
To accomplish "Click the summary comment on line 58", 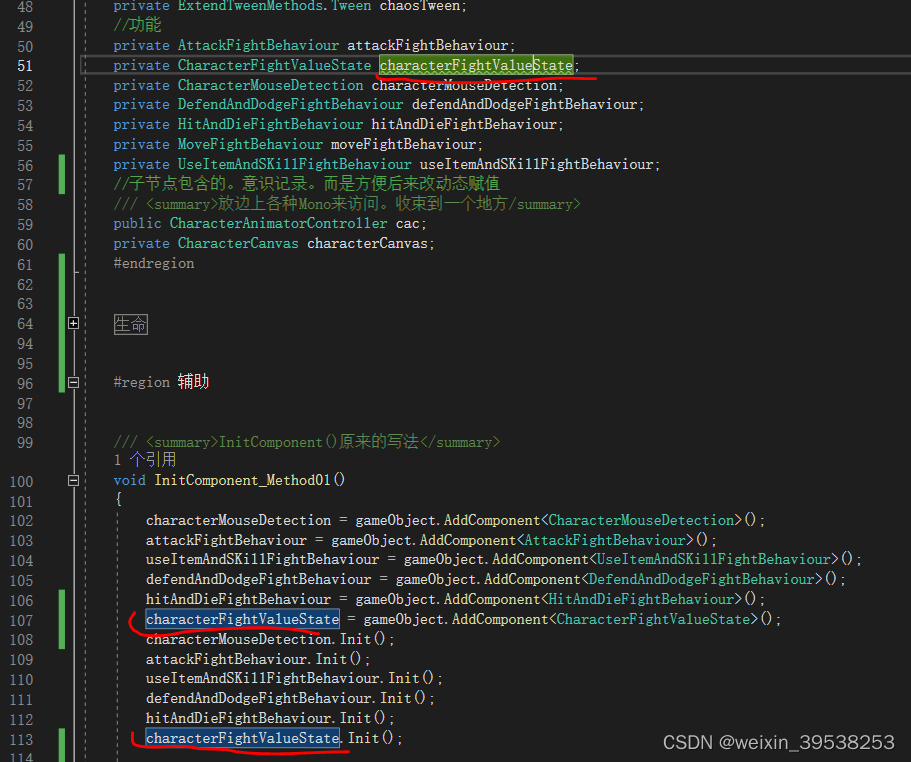I will [x=347, y=204].
